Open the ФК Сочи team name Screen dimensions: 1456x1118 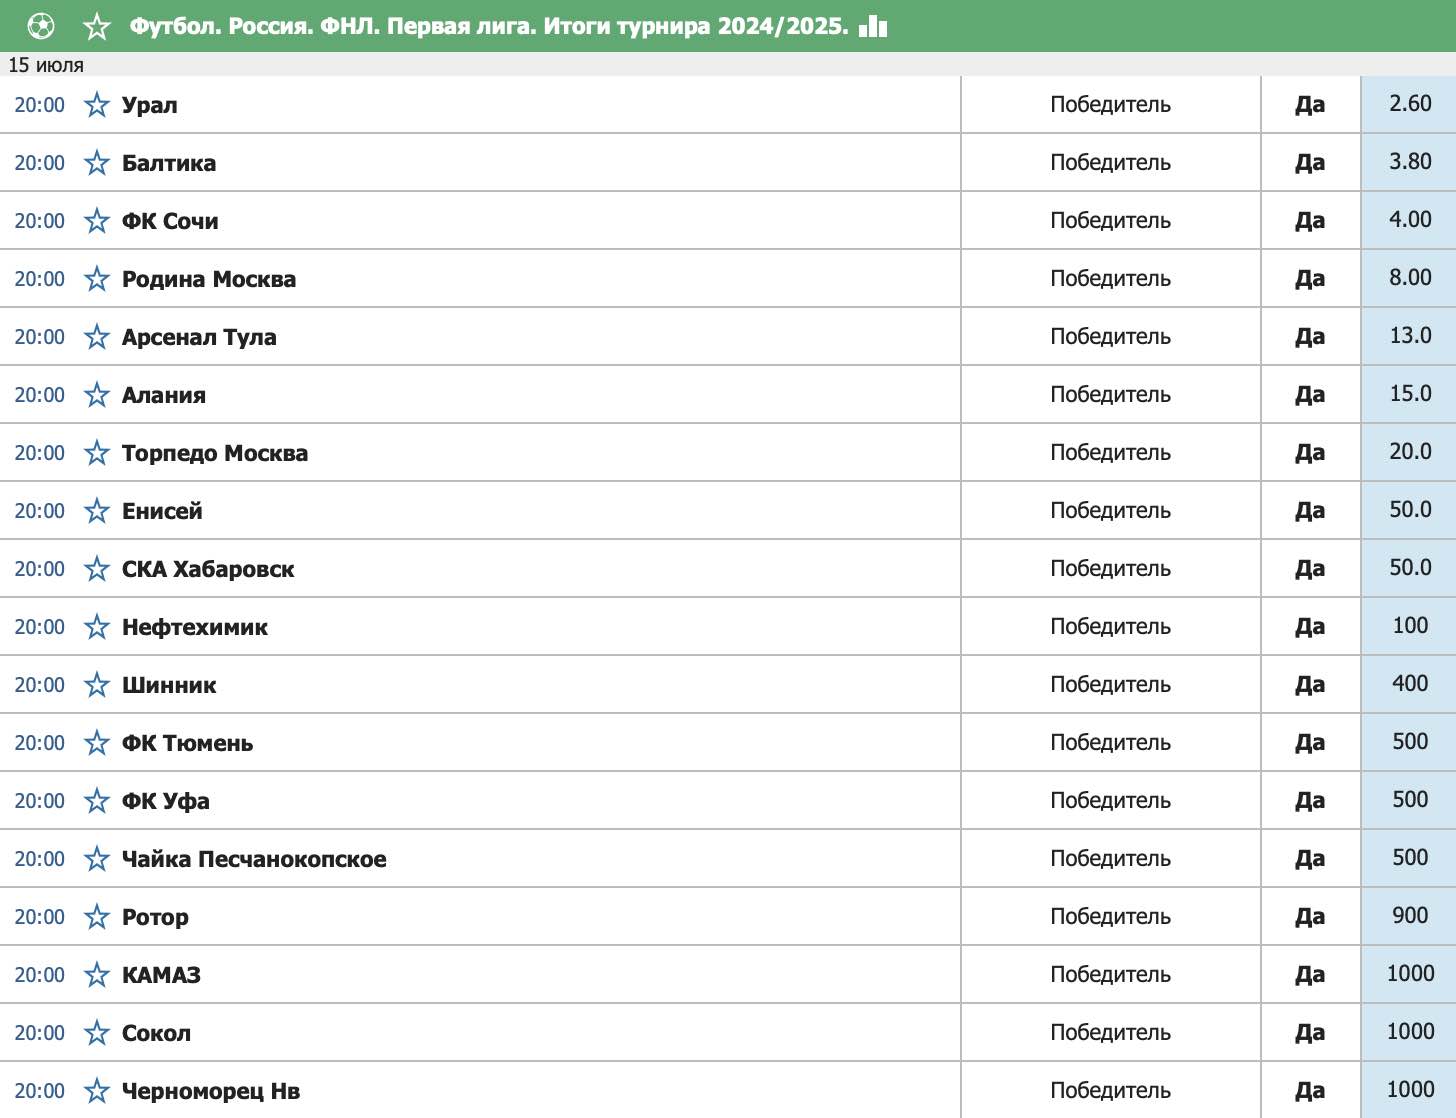pos(170,221)
